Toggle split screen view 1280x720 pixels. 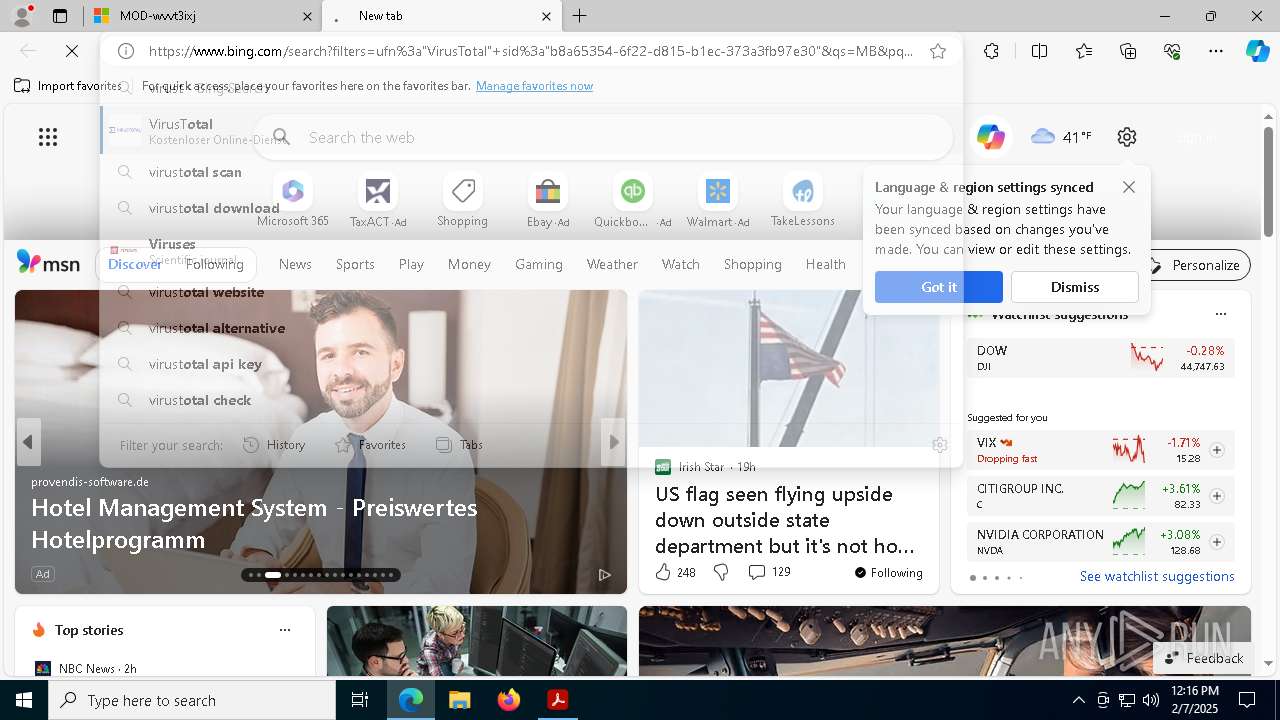(1039, 51)
